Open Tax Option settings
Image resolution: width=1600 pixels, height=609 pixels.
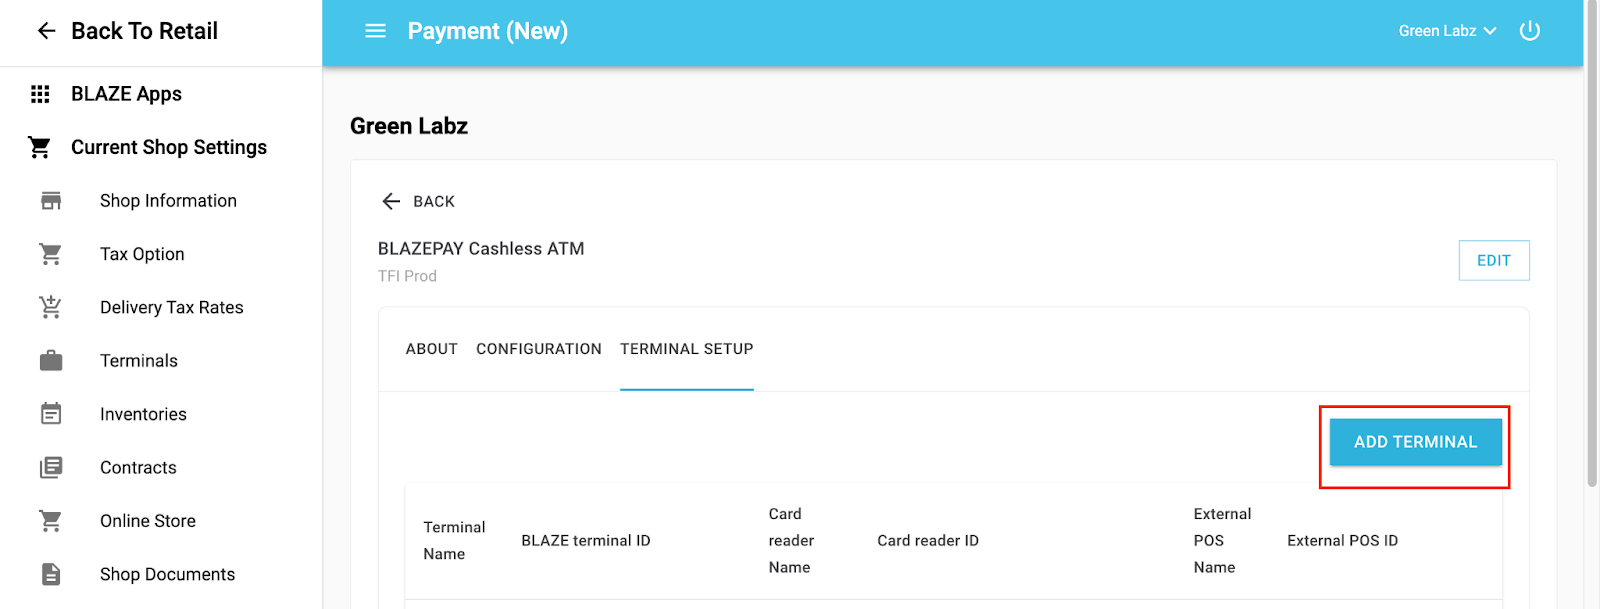[x=142, y=254]
